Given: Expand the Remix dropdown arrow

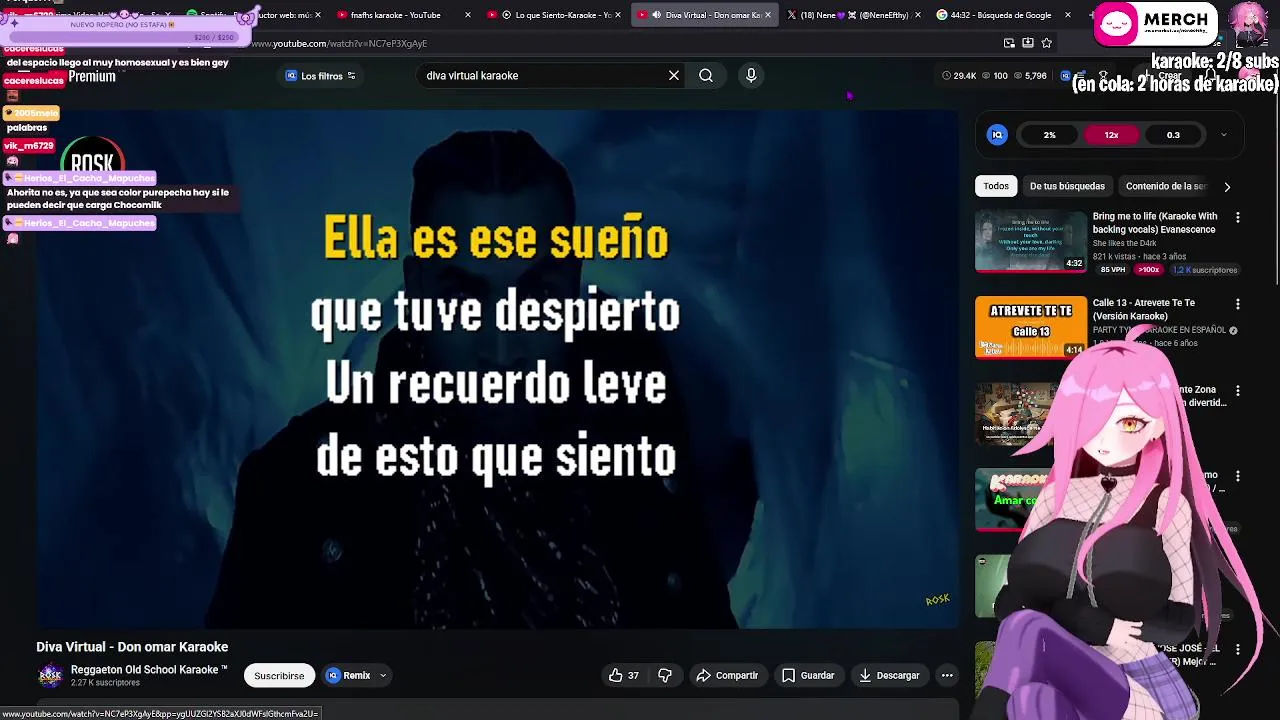Looking at the screenshot, I should (382, 676).
